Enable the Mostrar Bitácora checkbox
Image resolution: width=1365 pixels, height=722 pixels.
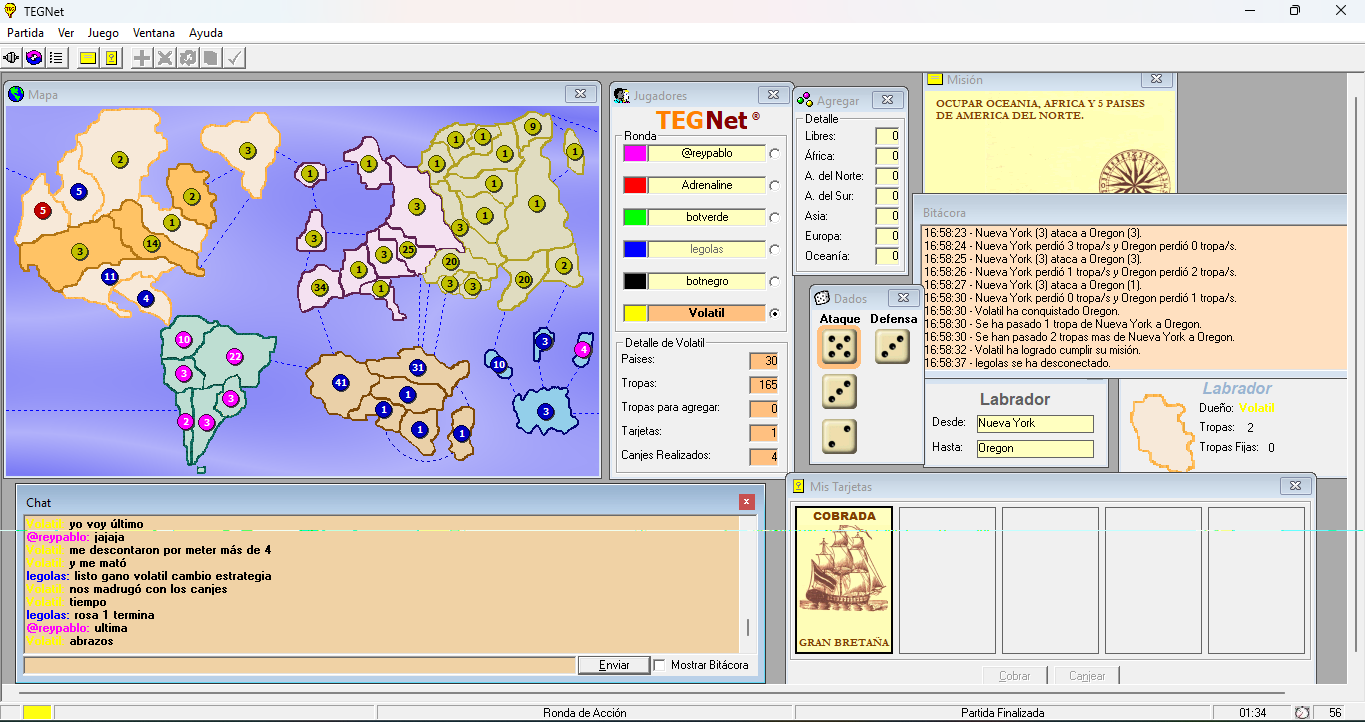pos(660,665)
